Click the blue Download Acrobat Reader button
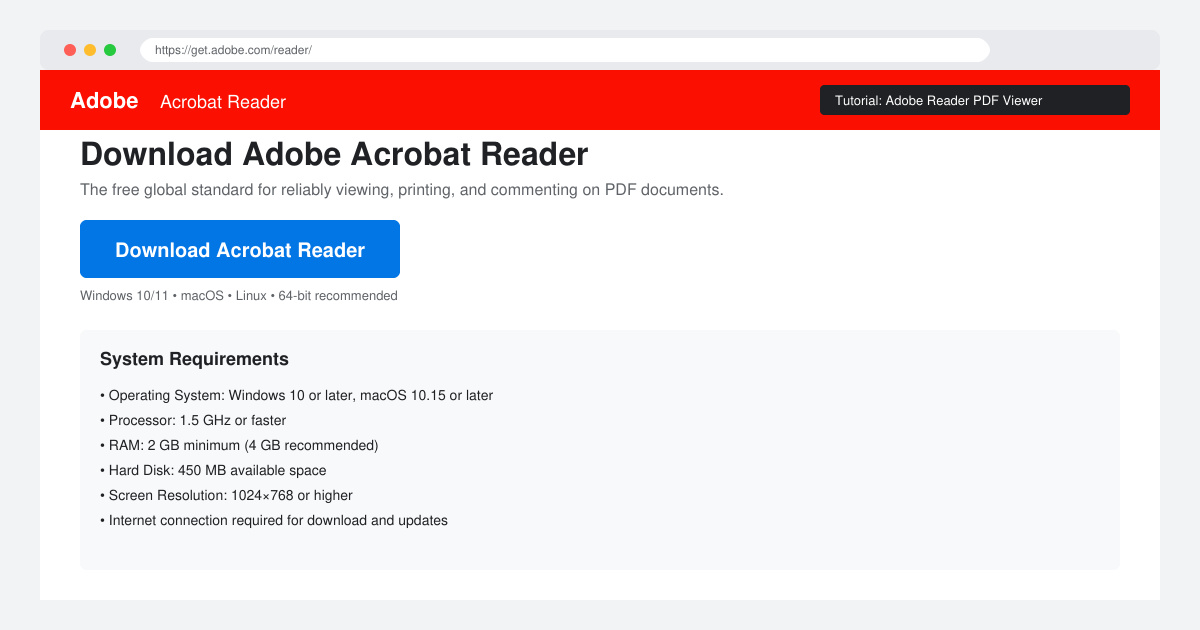Screen dimensions: 1200x630 pos(240,249)
